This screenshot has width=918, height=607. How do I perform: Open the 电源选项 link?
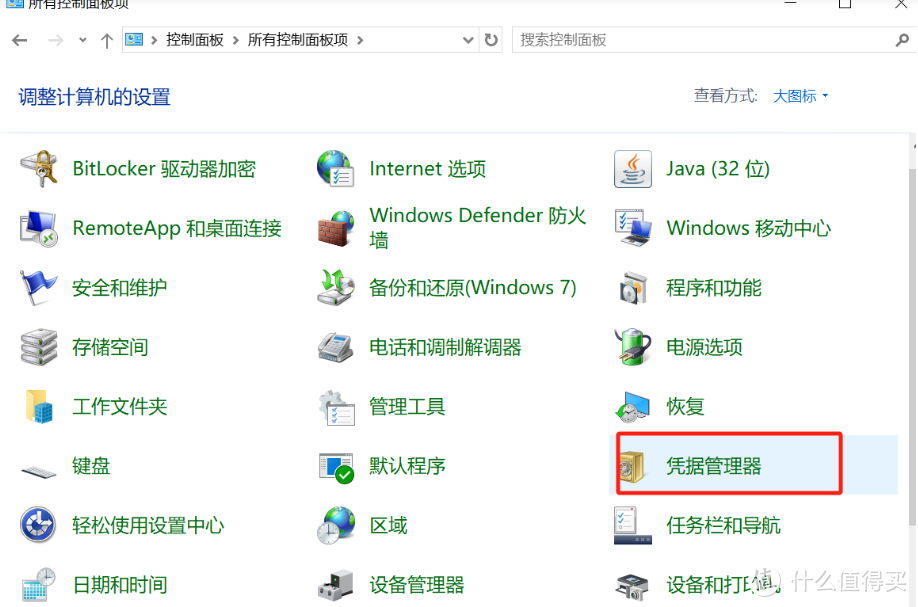(704, 347)
